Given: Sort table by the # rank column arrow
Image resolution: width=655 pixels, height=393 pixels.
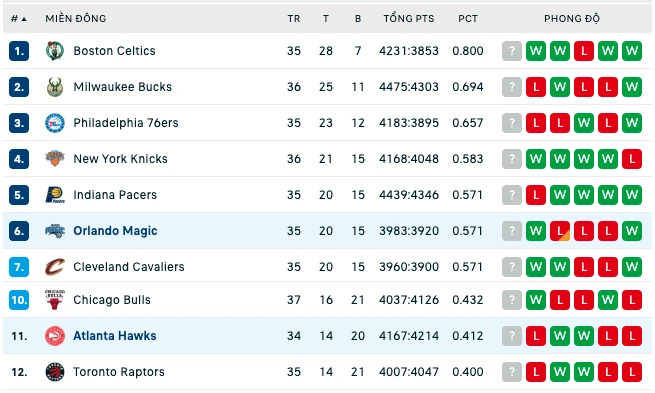Looking at the screenshot, I should [x=24, y=19].
